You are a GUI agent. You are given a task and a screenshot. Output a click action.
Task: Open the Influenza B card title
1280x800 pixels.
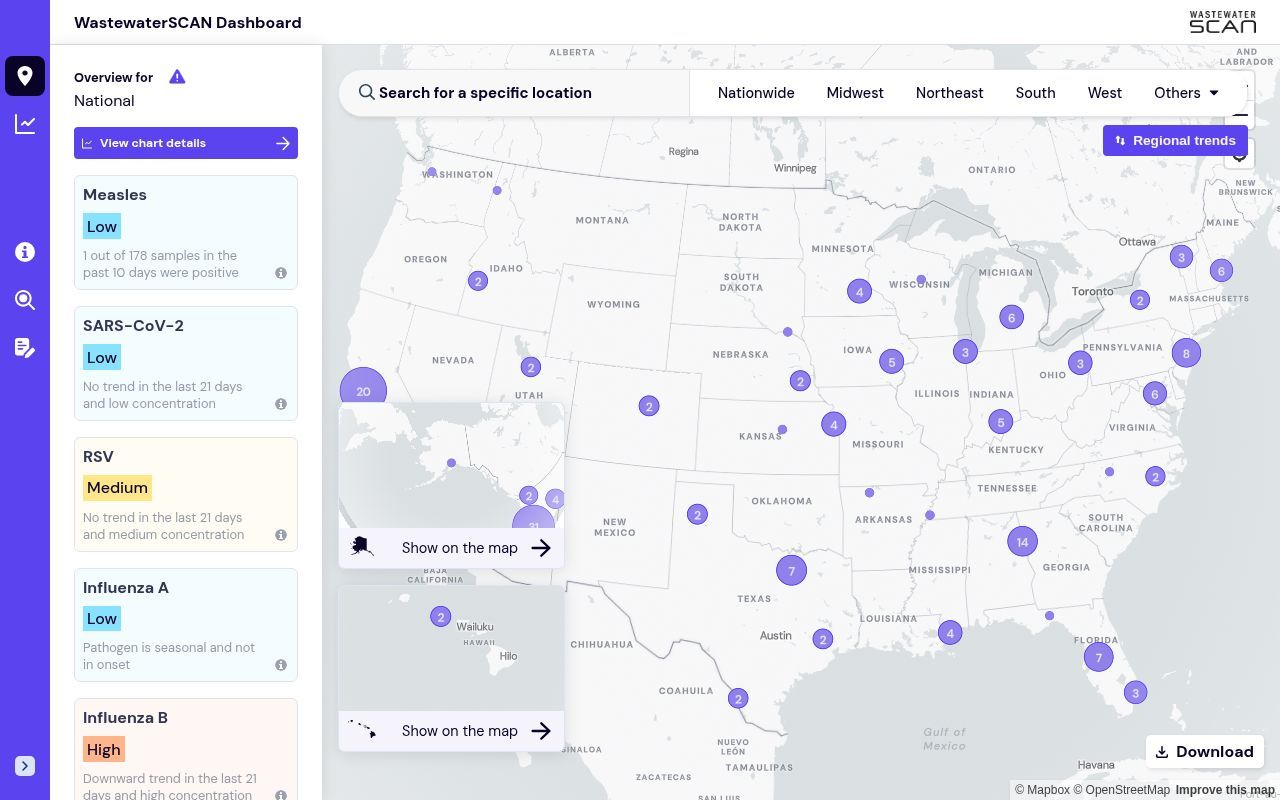pyautogui.click(x=125, y=717)
